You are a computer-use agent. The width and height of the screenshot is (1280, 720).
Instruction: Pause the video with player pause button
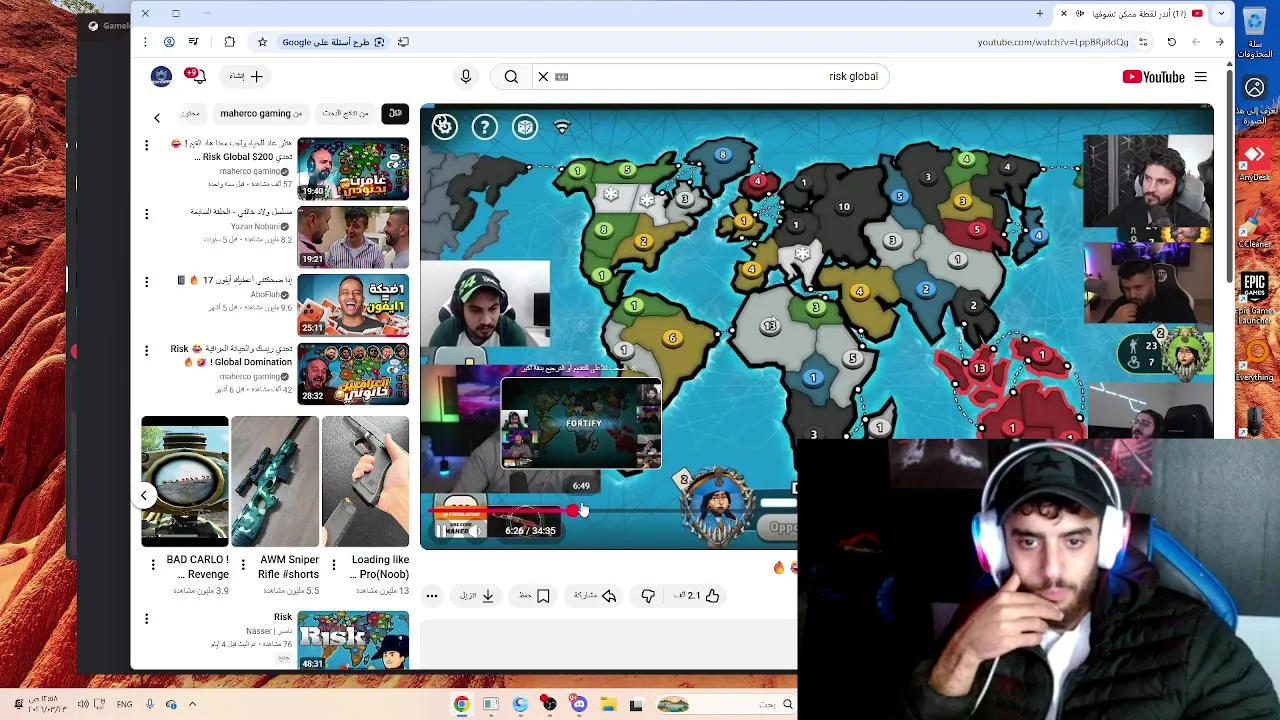(441, 531)
